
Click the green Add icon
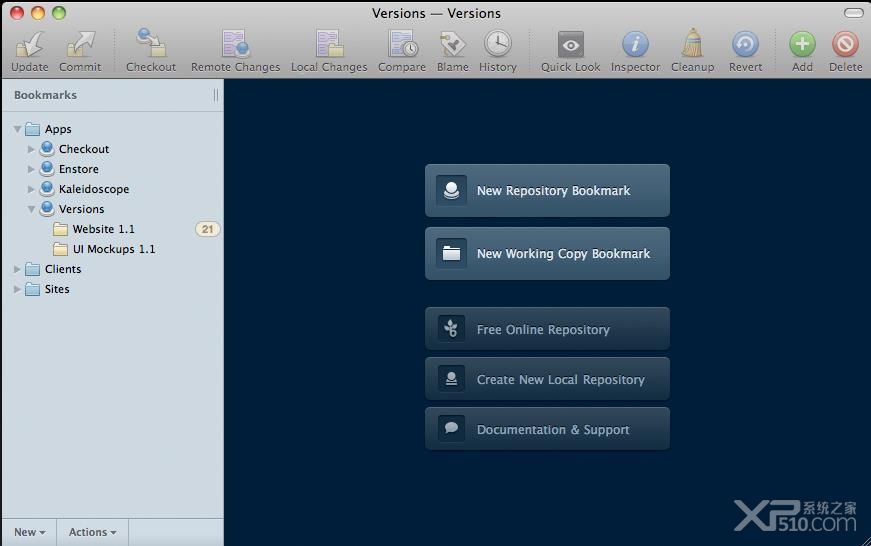click(x=802, y=44)
